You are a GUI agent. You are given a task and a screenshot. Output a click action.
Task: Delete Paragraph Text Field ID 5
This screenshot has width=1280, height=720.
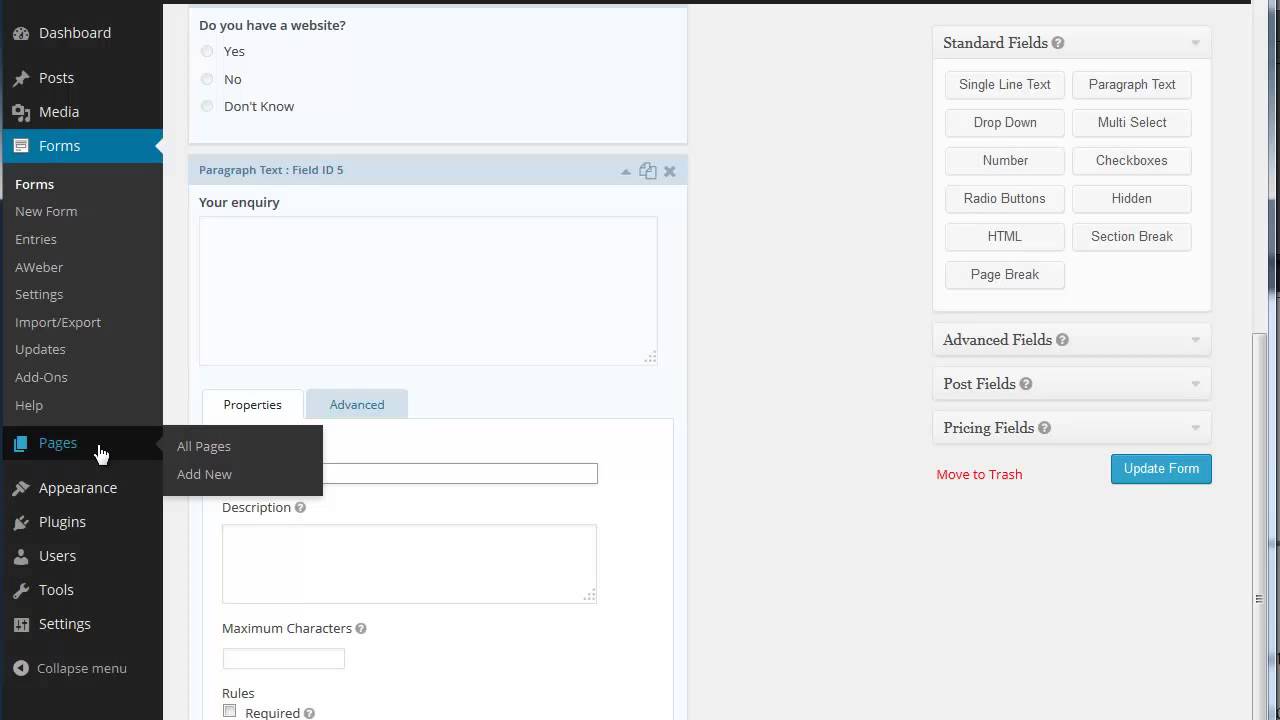tap(670, 171)
